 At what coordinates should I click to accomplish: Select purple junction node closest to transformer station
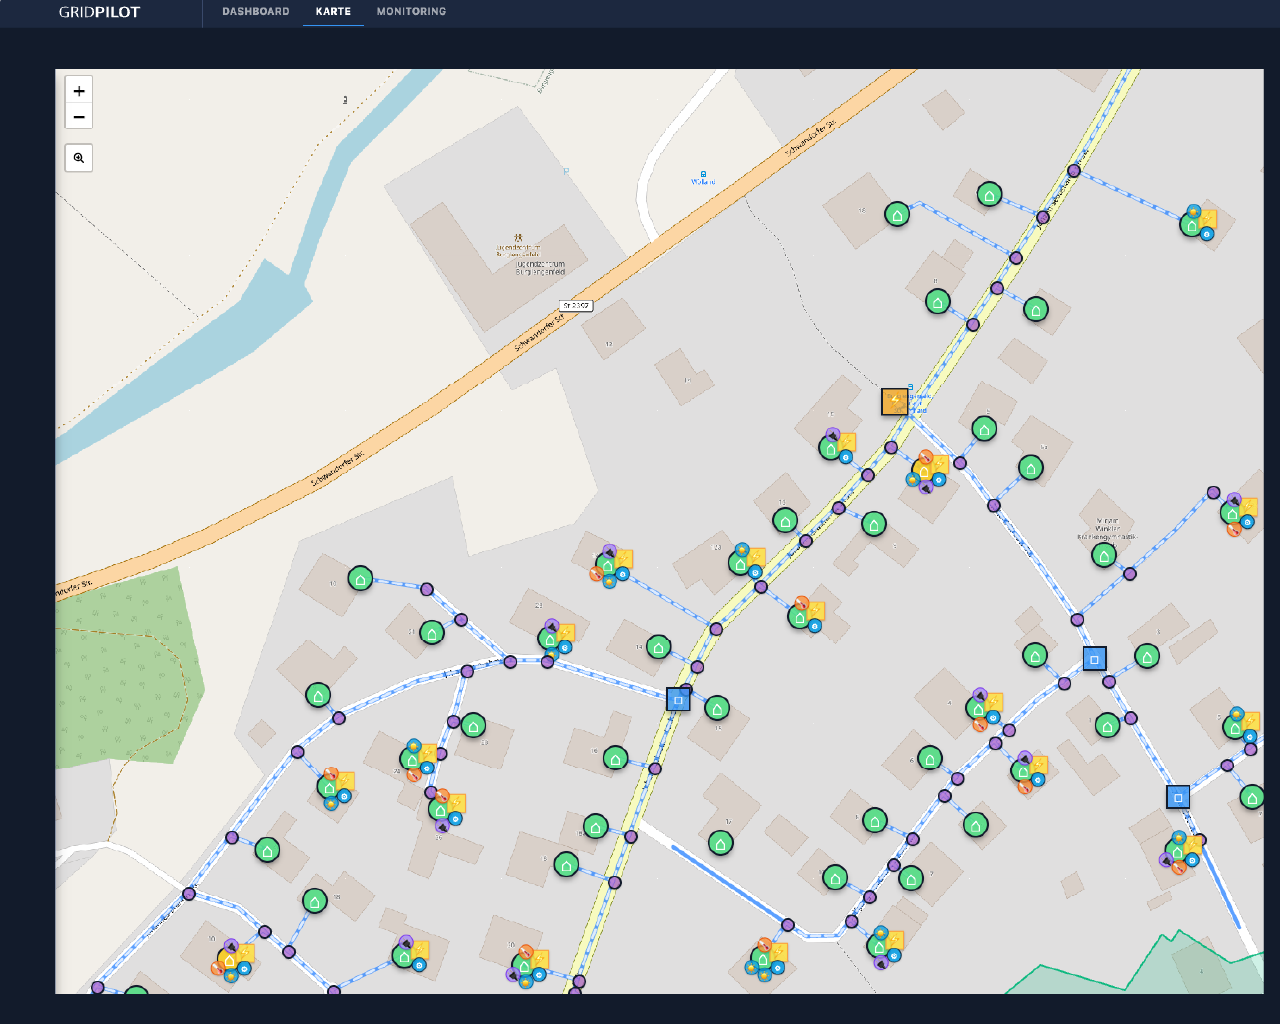[891, 447]
